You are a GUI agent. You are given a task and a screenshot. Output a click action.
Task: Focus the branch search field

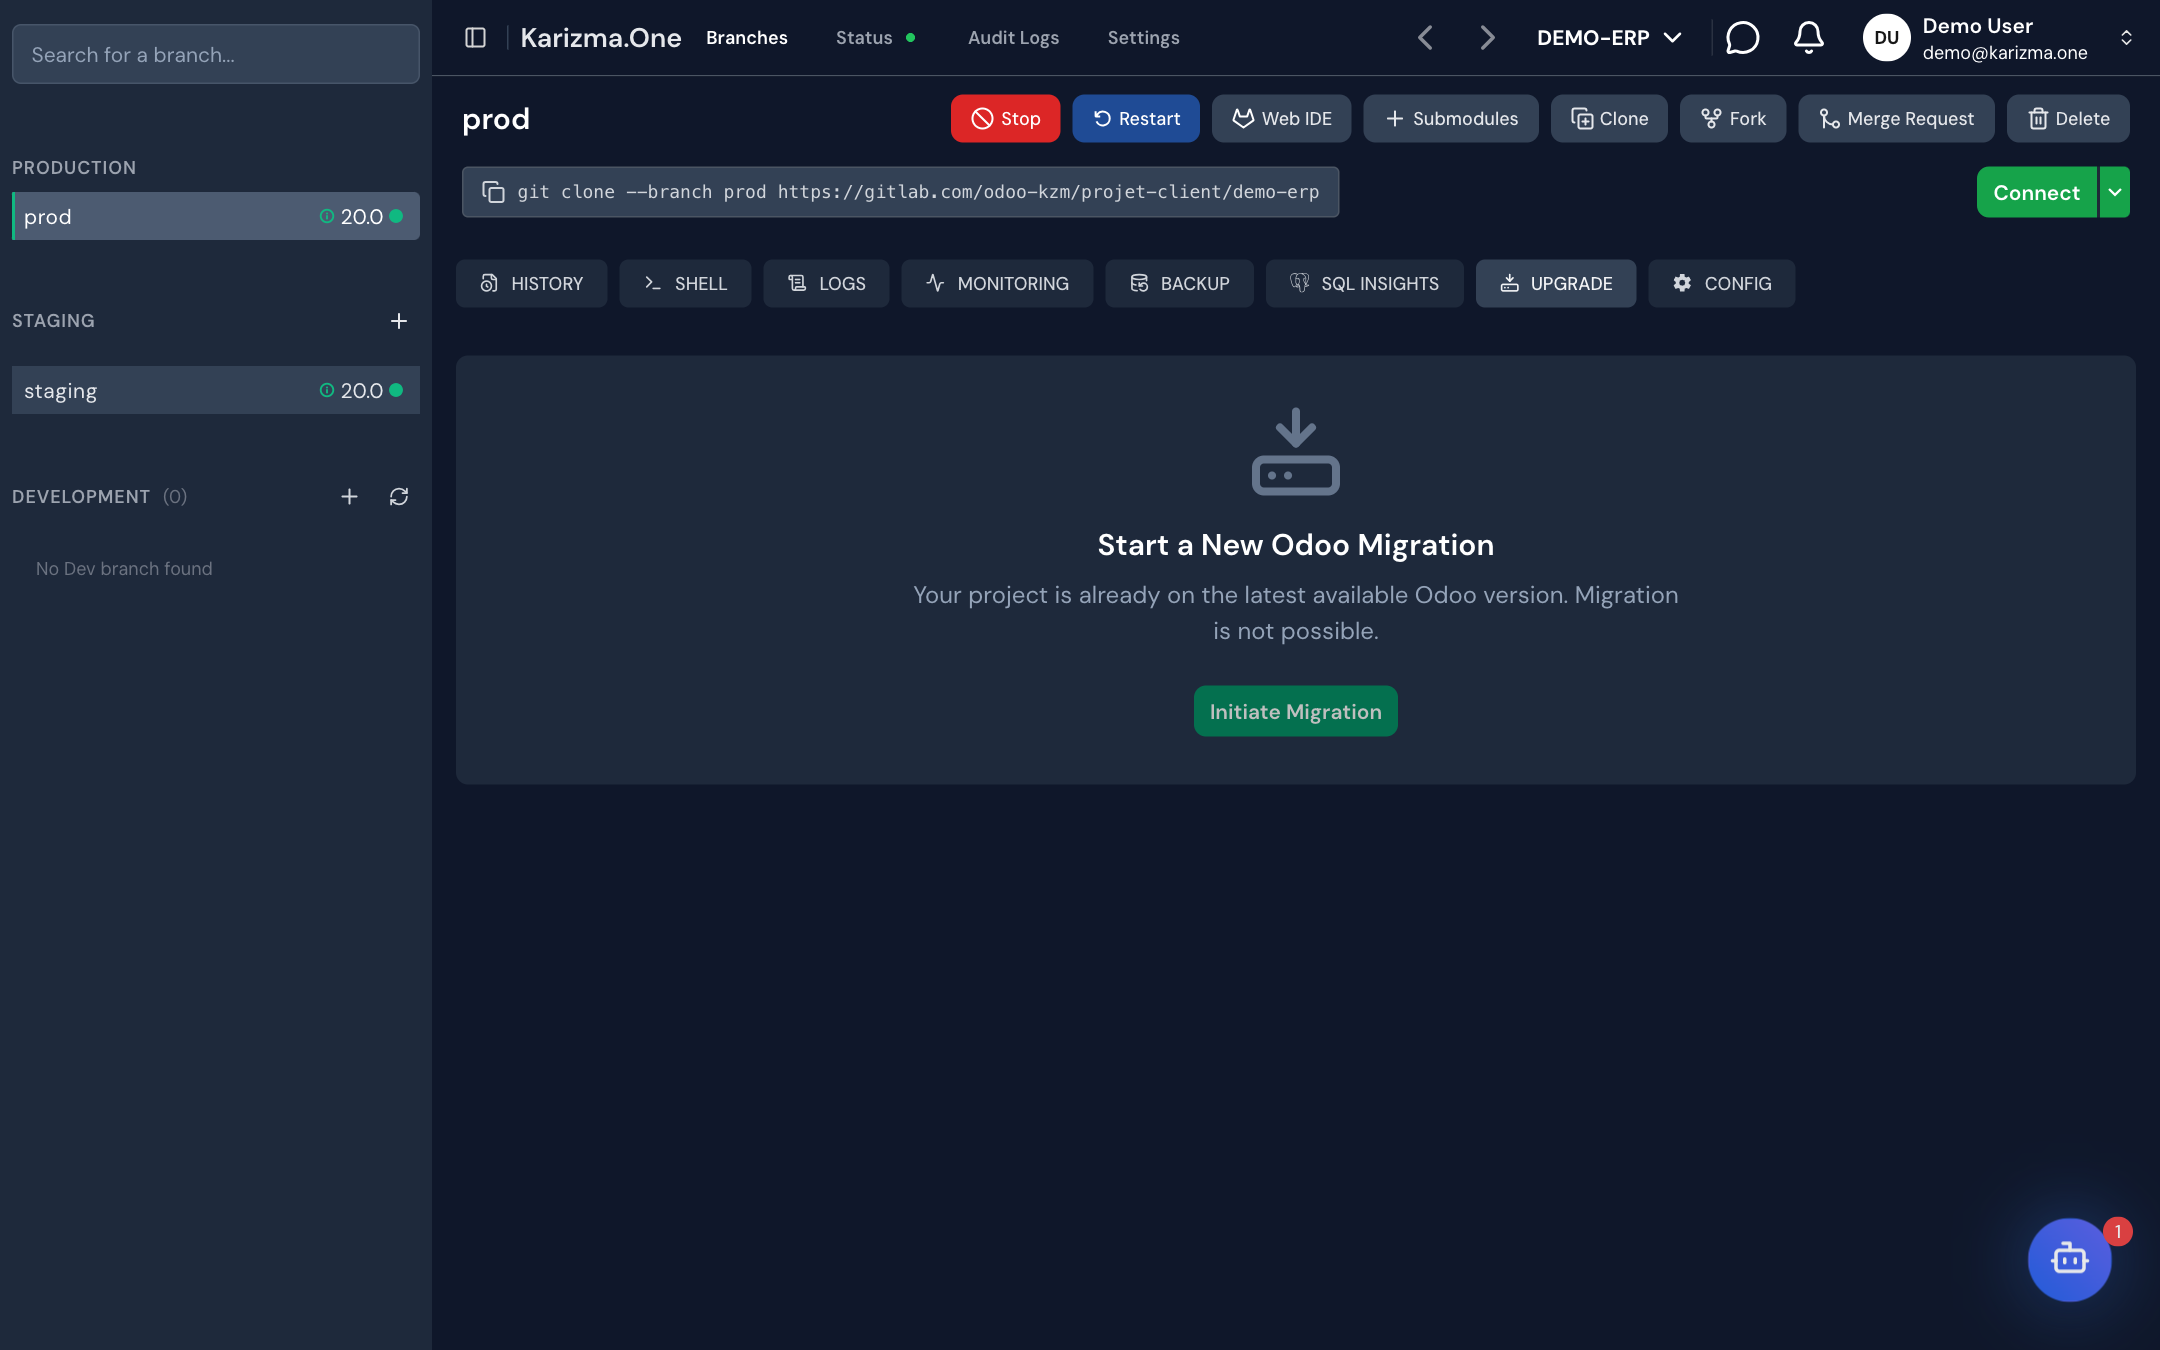coord(216,54)
